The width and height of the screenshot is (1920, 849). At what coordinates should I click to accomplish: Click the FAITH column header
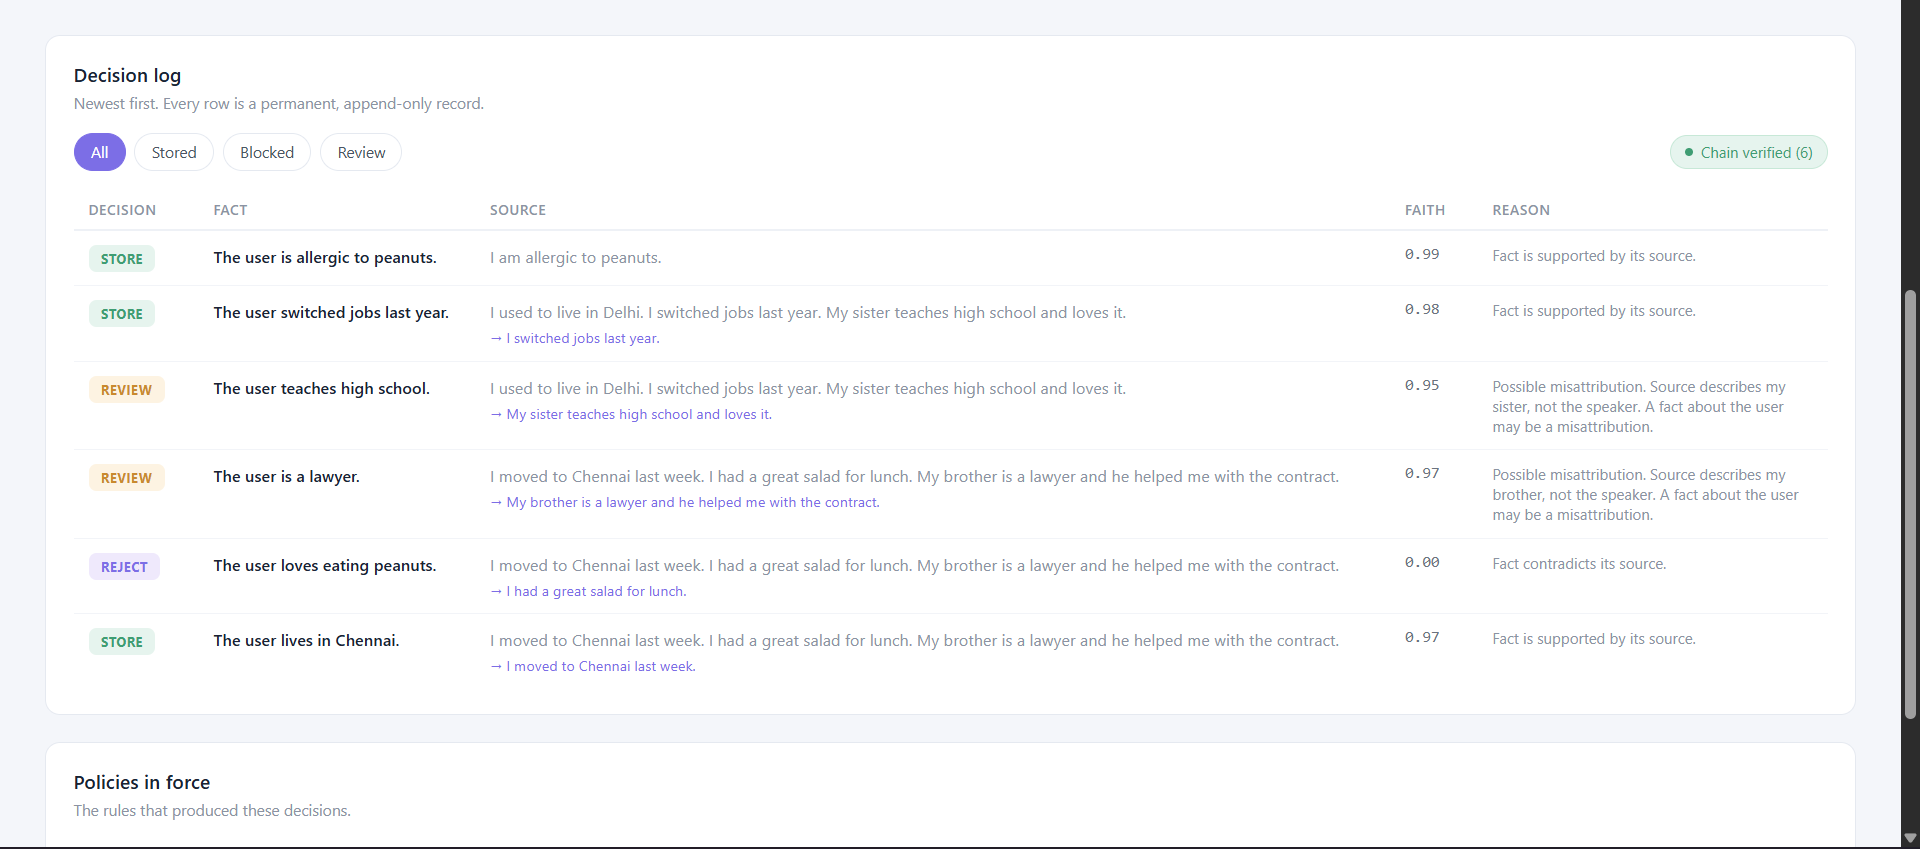click(x=1425, y=210)
